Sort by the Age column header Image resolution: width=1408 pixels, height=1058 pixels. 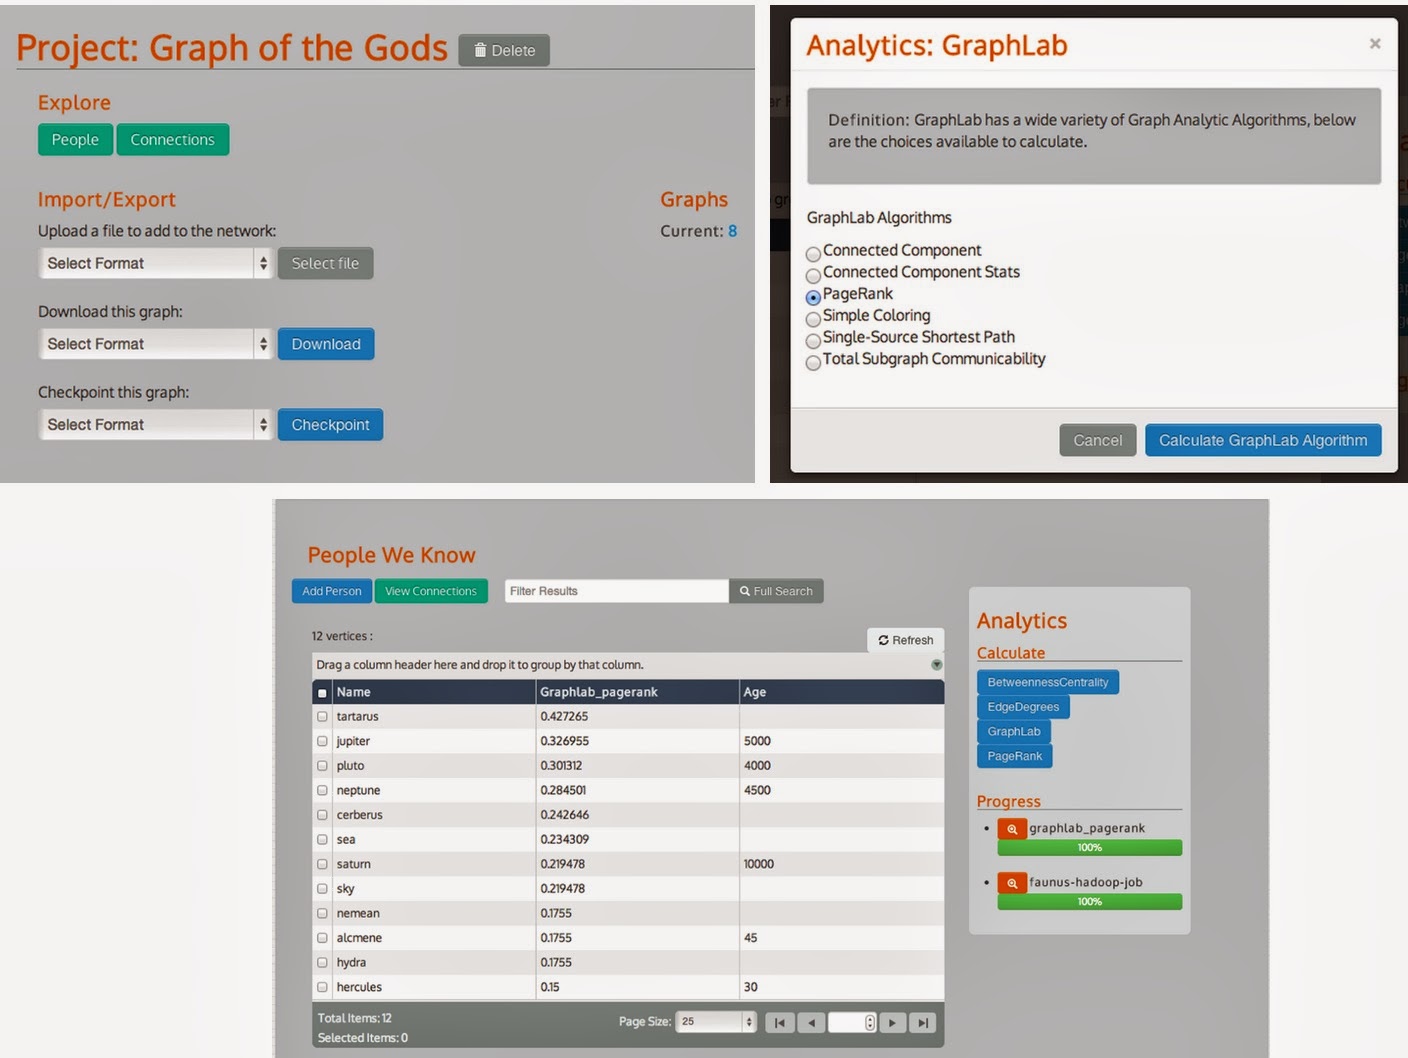point(841,692)
